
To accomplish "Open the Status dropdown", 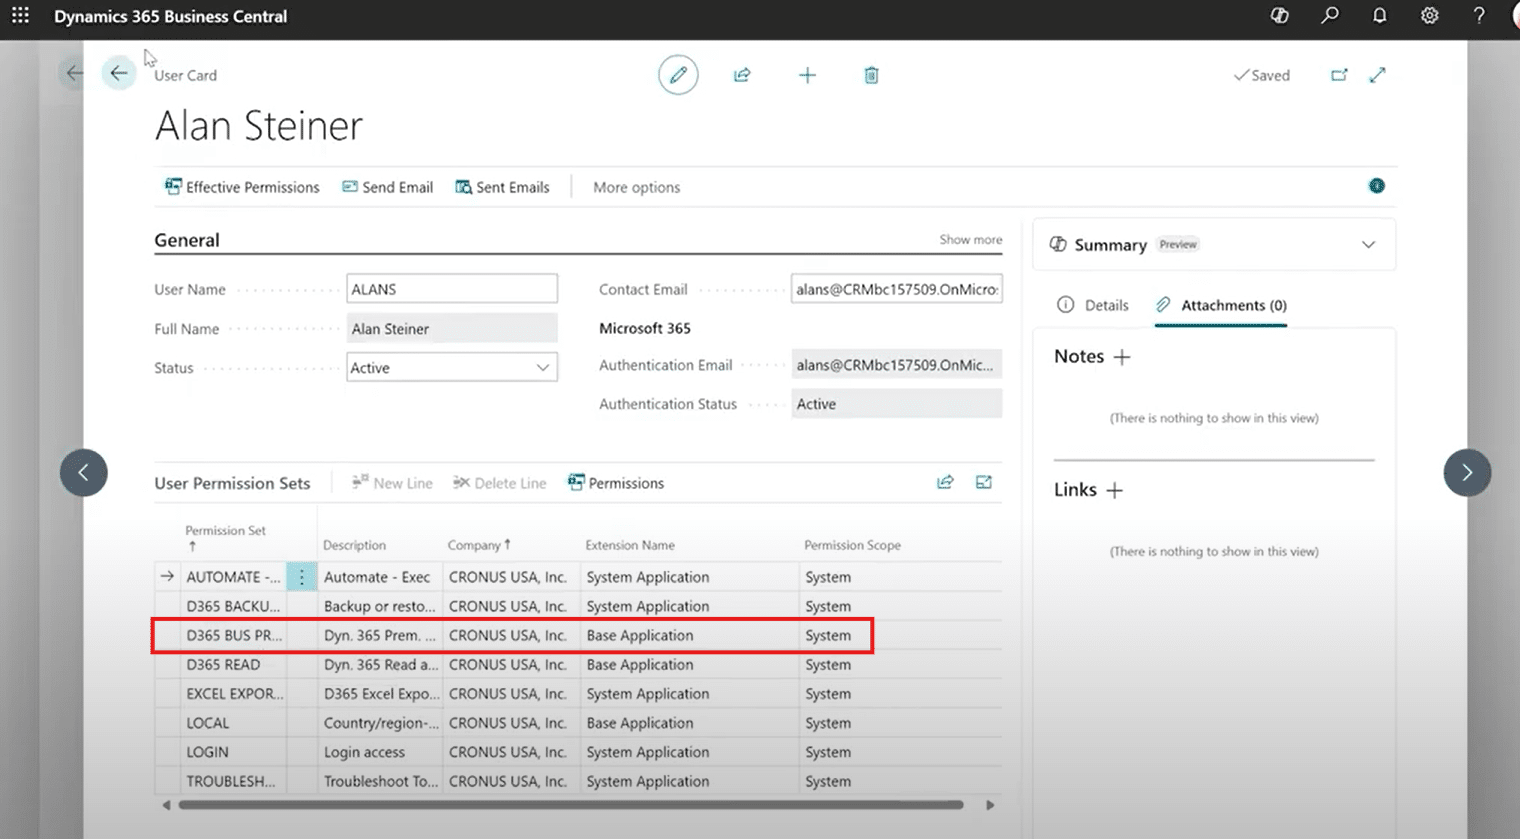I will [451, 368].
